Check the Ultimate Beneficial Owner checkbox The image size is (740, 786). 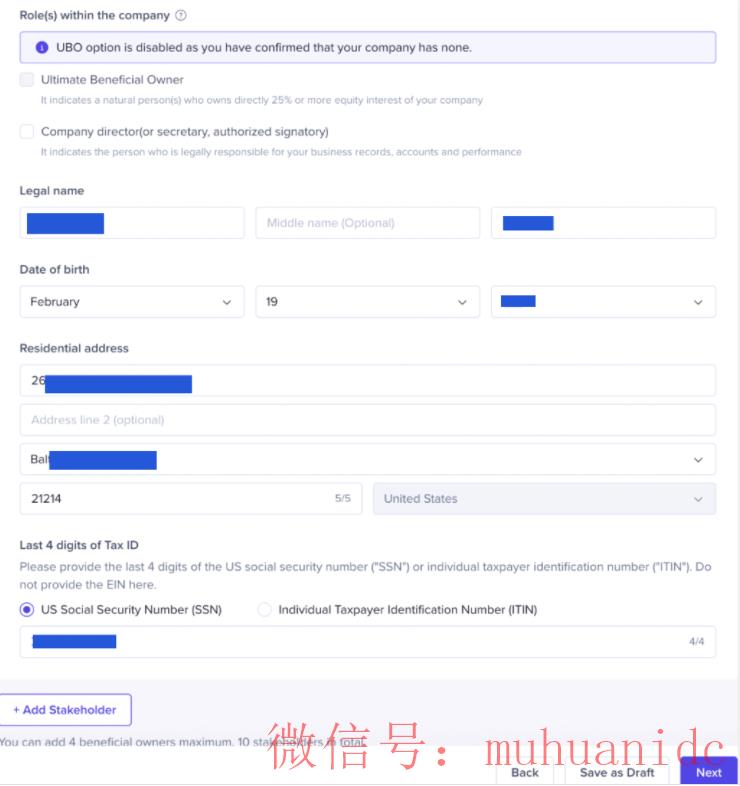pos(27,80)
